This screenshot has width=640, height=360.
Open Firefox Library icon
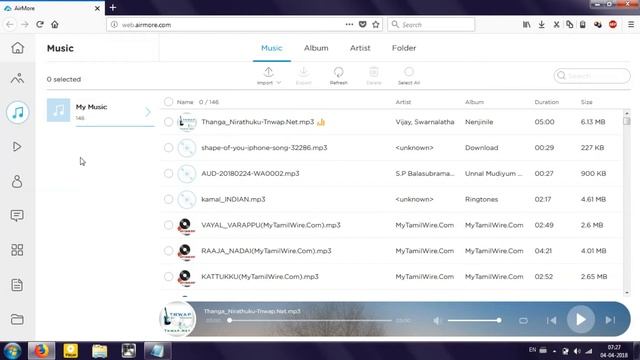[x=527, y=24]
